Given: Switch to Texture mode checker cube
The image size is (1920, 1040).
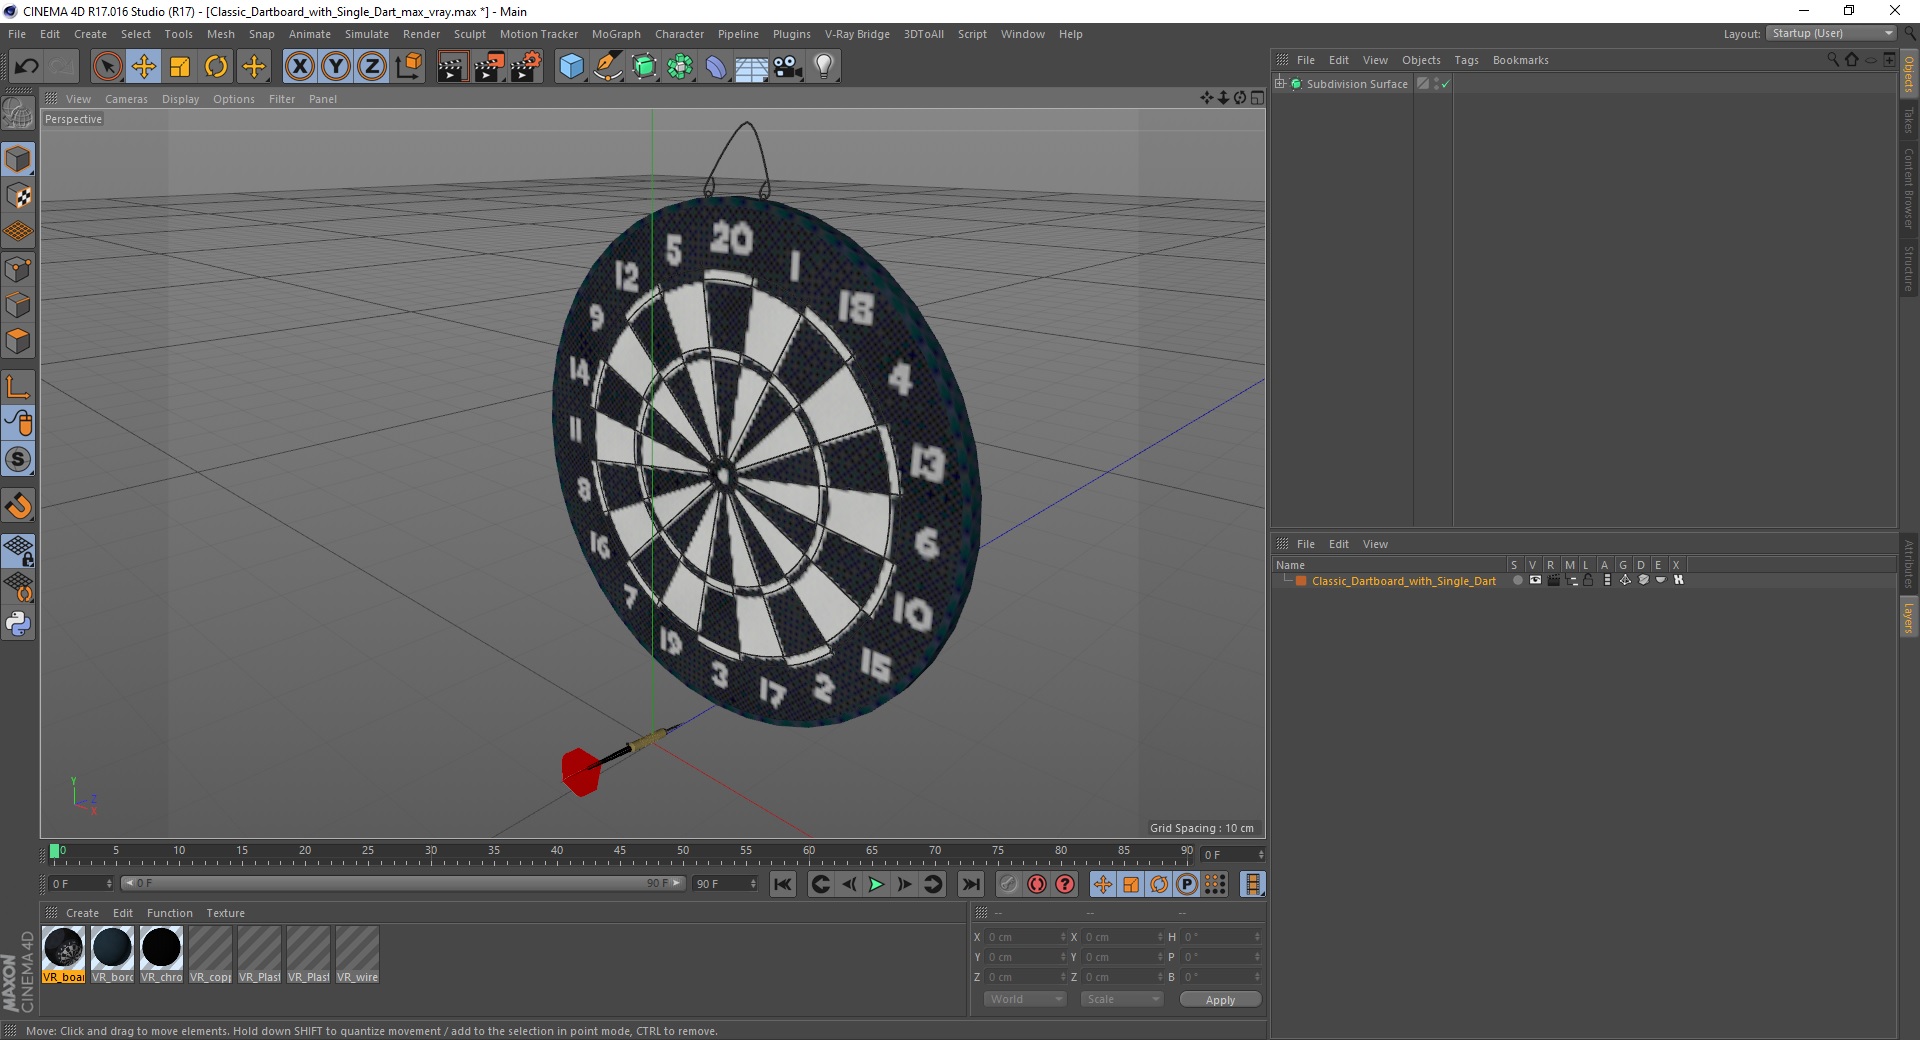Looking at the screenshot, I should pyautogui.click(x=18, y=196).
